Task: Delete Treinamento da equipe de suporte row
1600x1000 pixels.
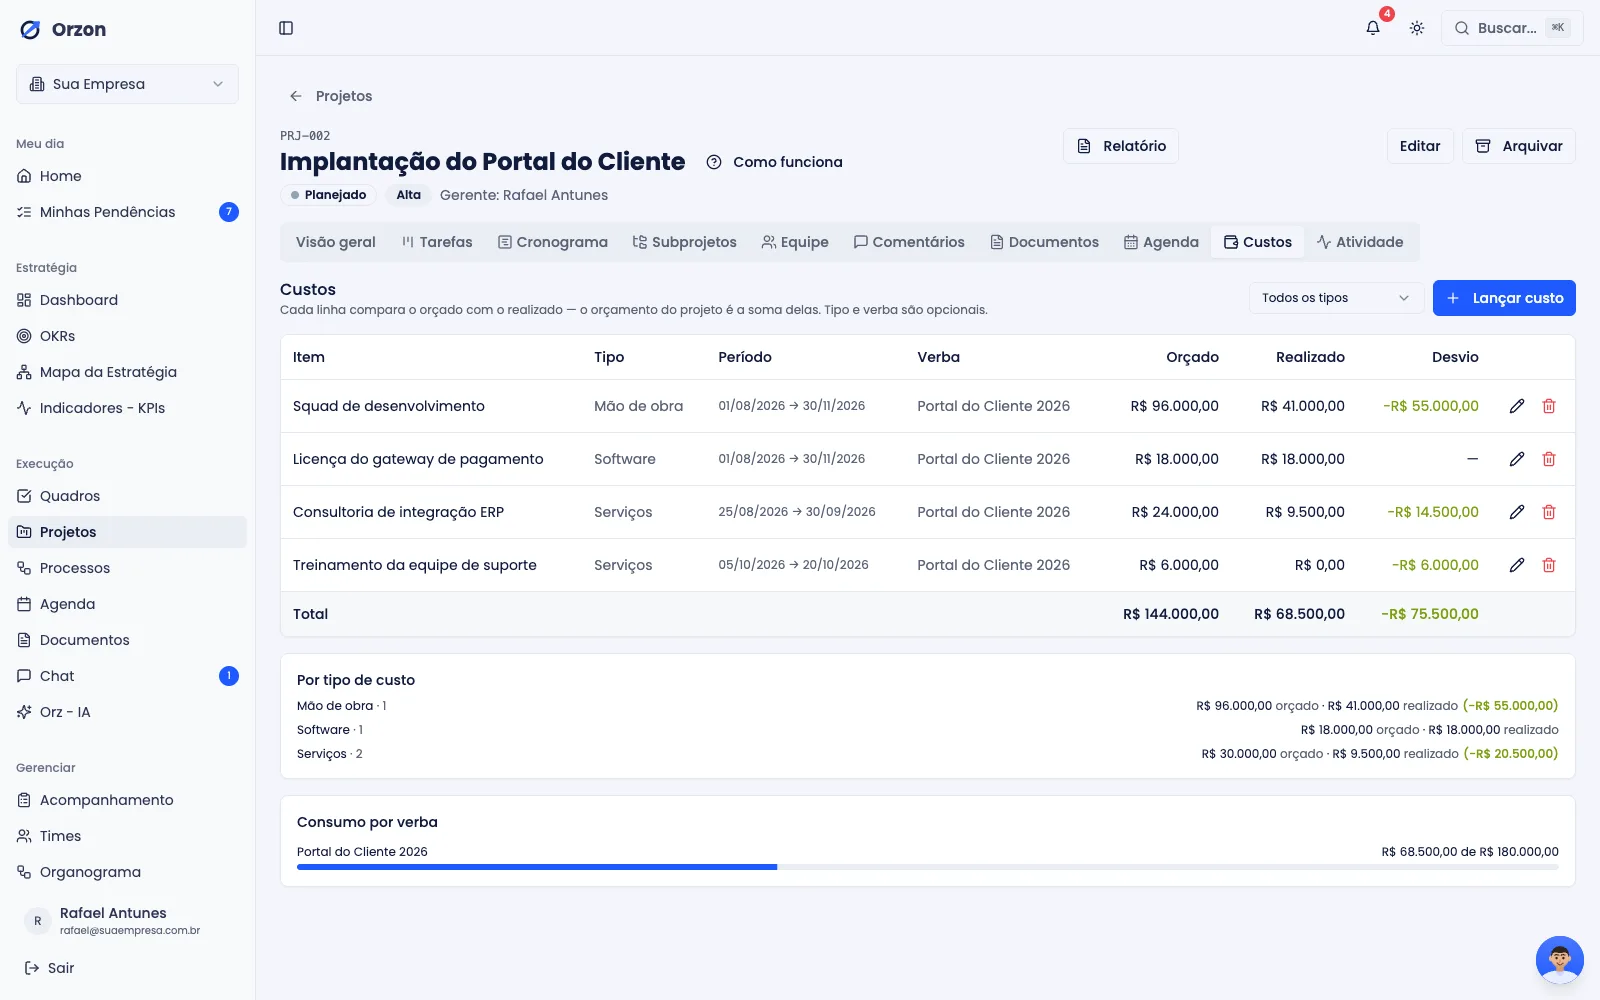Action: click(x=1549, y=565)
